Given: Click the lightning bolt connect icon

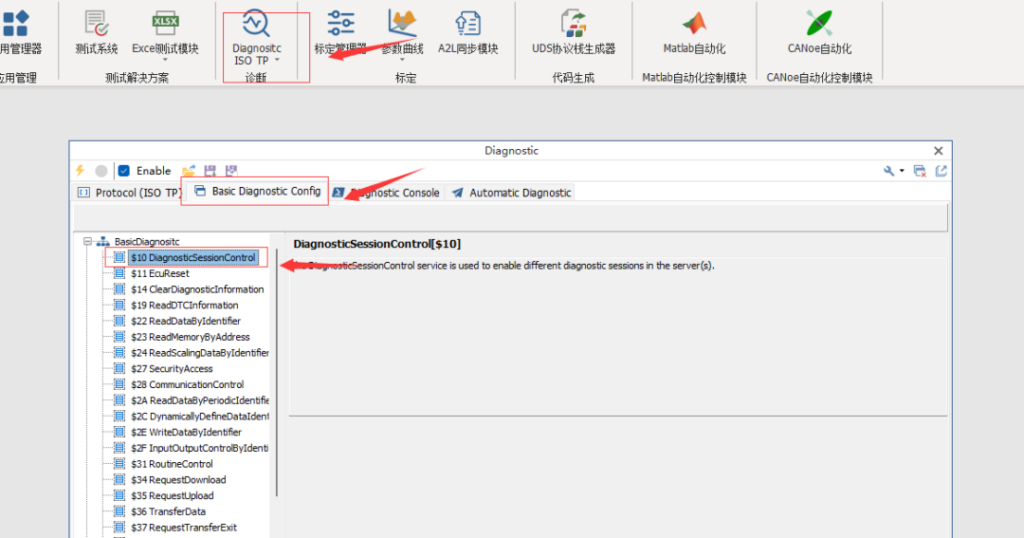Looking at the screenshot, I should click(80, 171).
